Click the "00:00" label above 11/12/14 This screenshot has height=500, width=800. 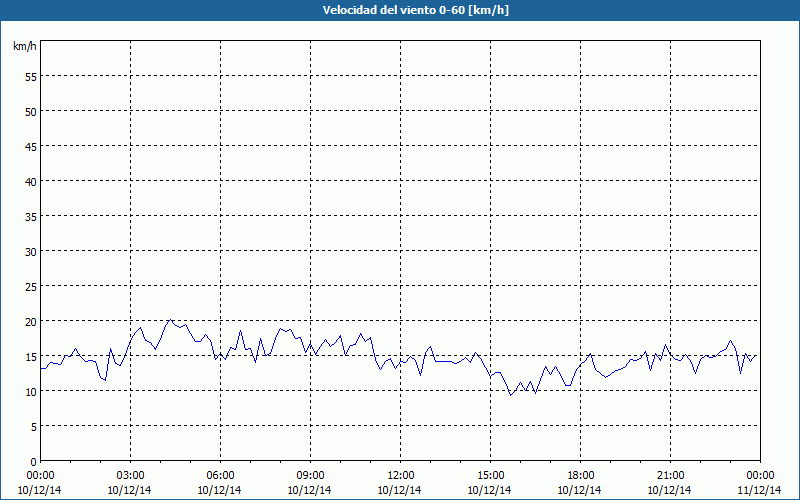[760, 476]
